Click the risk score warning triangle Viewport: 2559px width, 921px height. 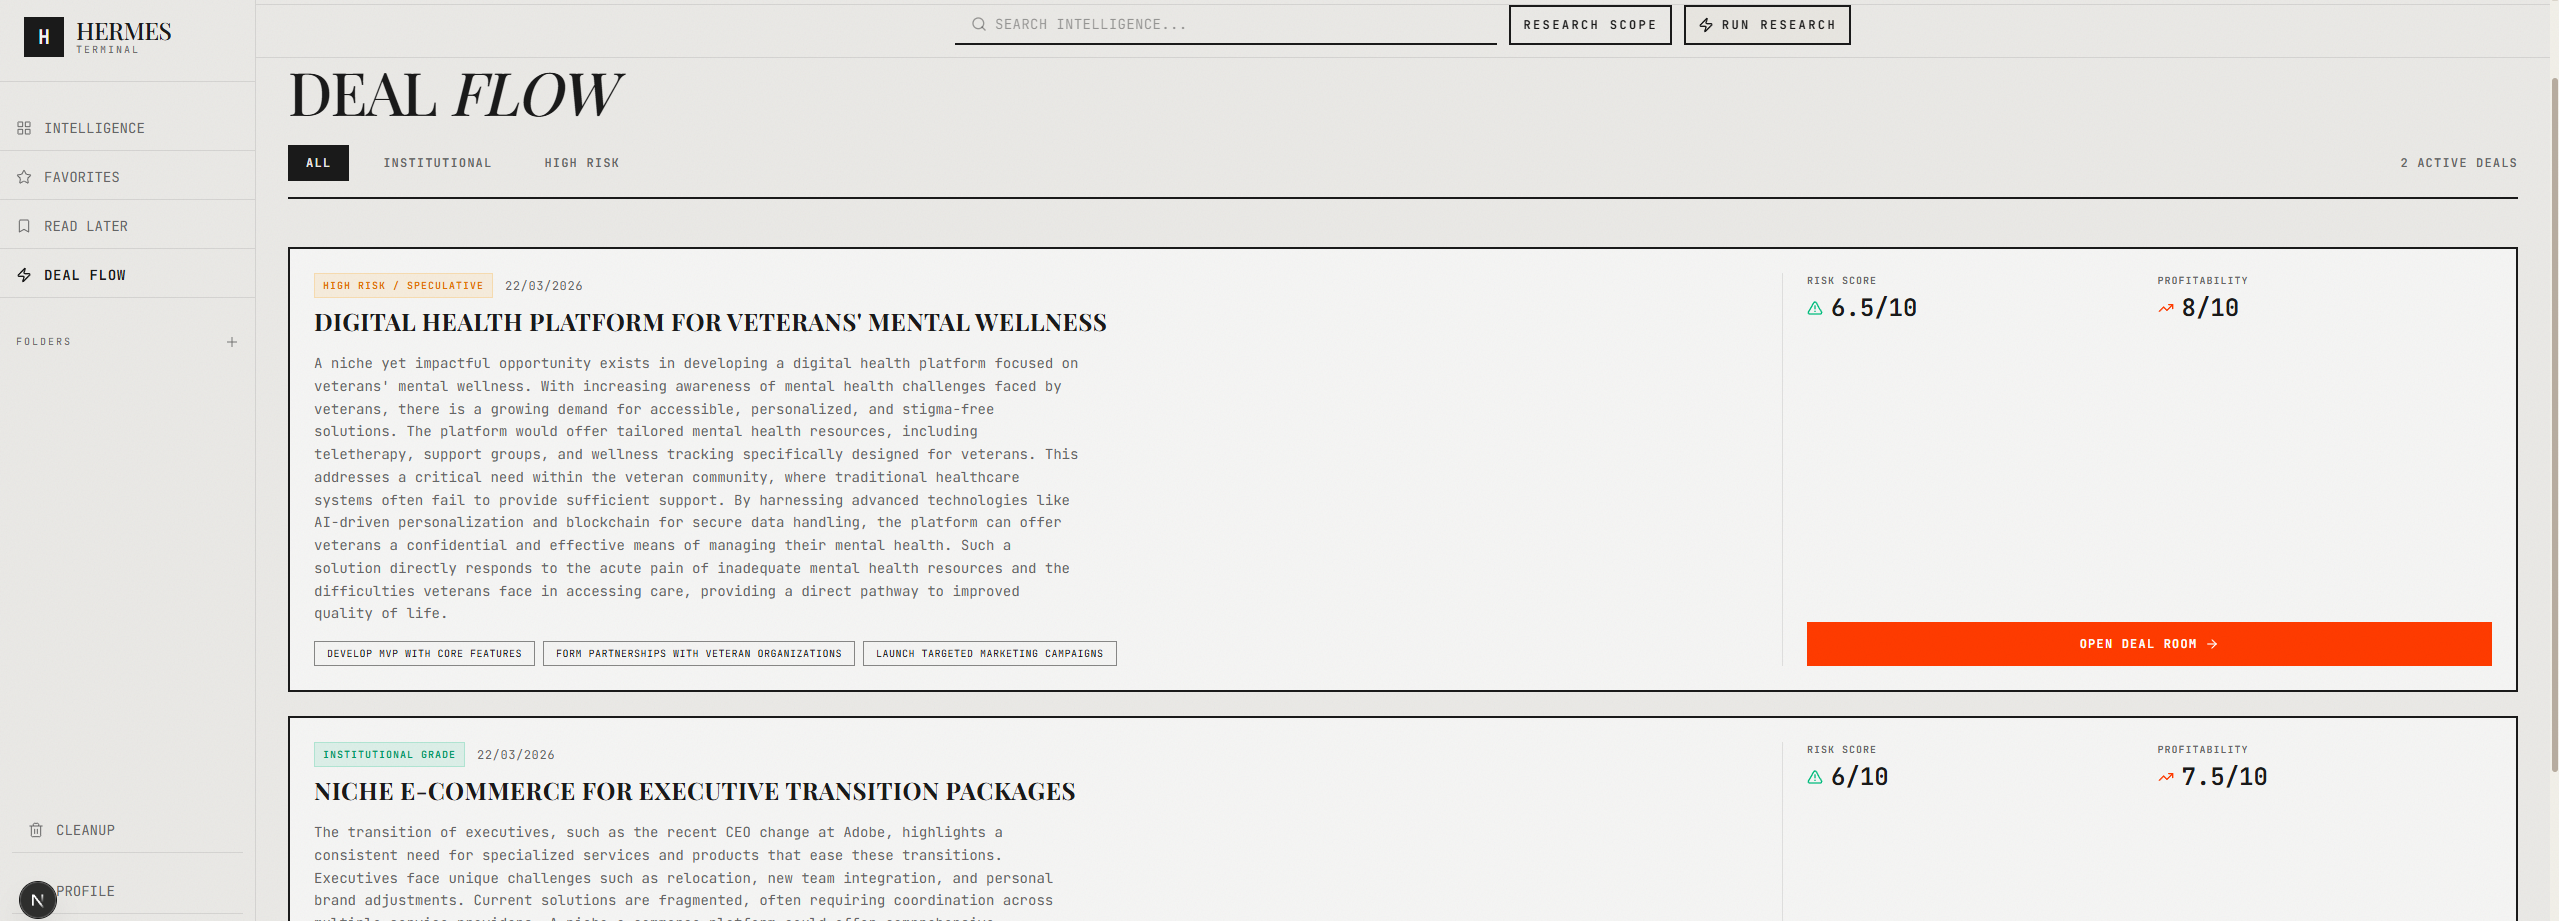[1814, 308]
